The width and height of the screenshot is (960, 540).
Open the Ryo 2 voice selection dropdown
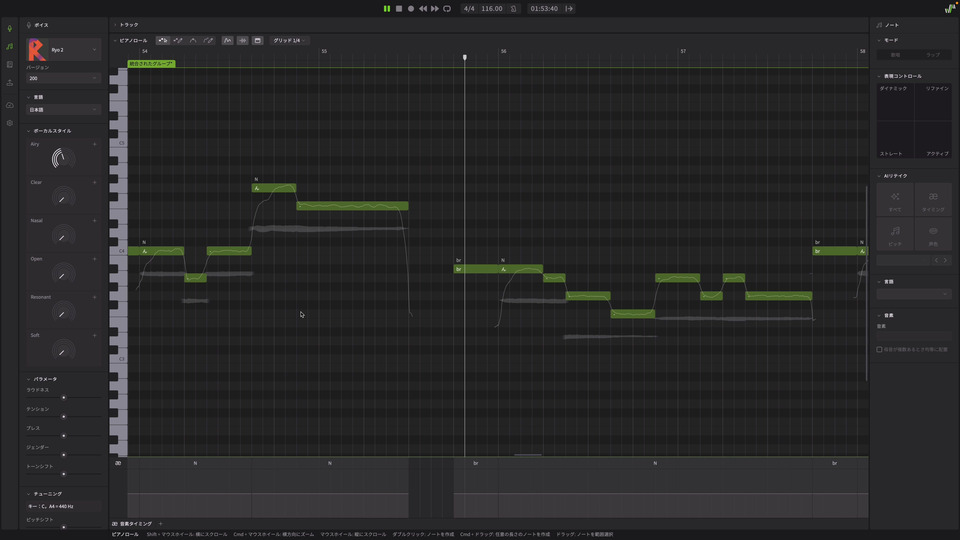pyautogui.click(x=63, y=50)
